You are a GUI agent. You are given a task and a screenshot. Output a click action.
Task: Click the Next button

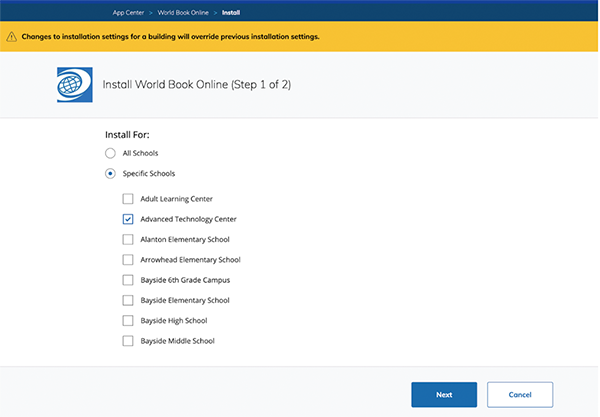point(444,394)
